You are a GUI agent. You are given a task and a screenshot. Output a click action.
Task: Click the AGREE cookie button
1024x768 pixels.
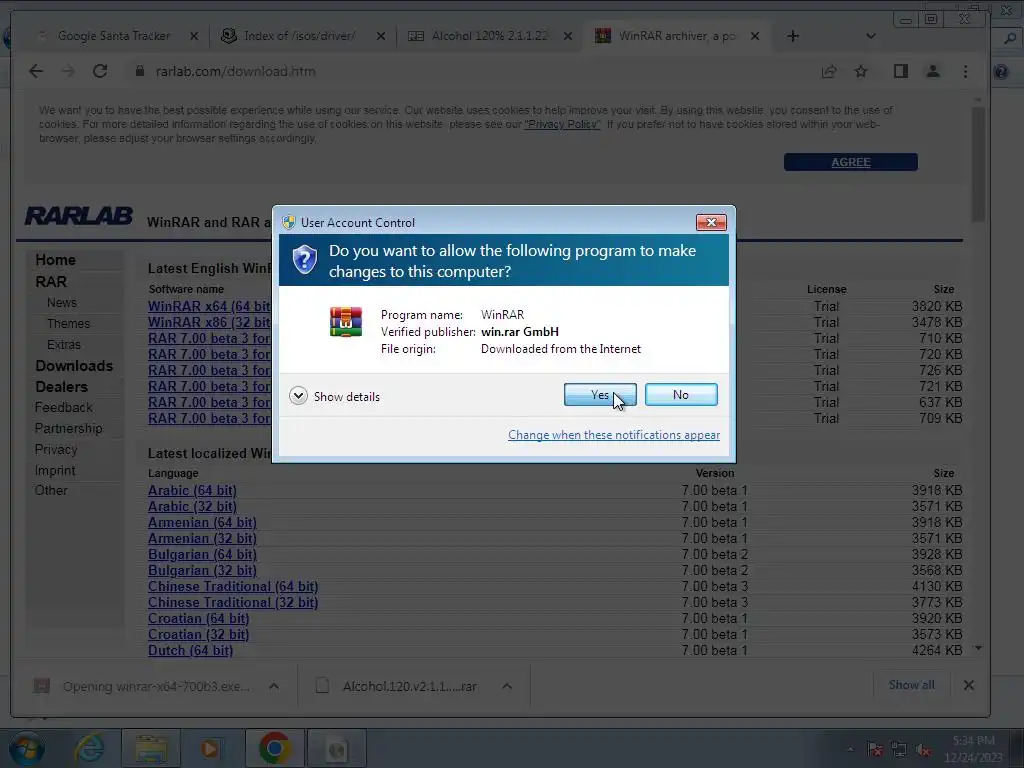(x=850, y=162)
